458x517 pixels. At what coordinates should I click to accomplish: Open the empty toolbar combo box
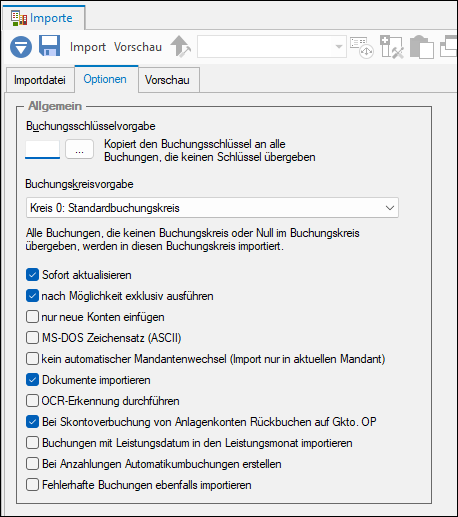click(x=272, y=47)
